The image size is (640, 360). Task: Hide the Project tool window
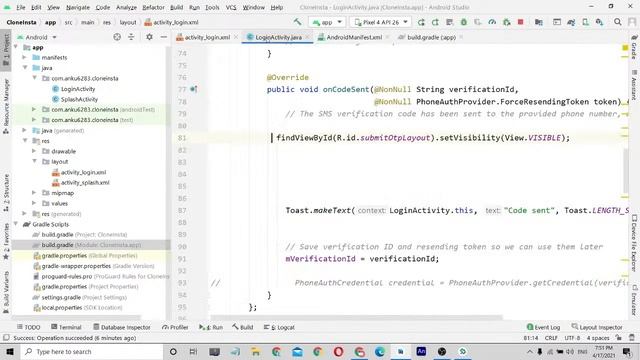[164, 37]
